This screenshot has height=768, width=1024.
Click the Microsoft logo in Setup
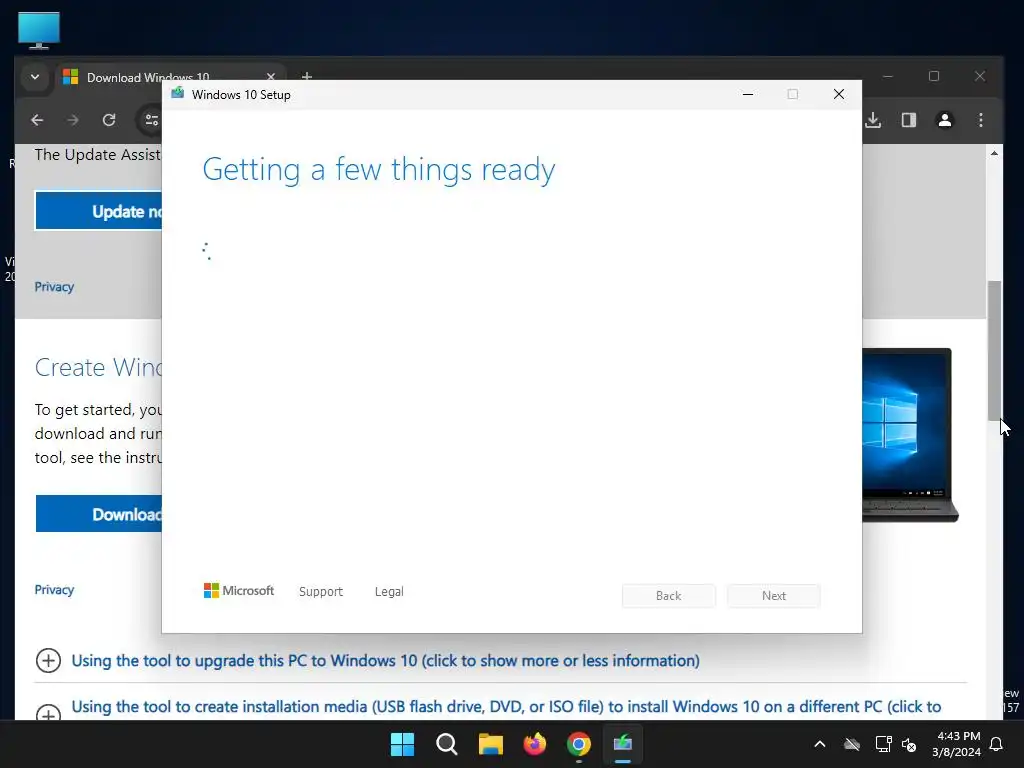tap(239, 591)
